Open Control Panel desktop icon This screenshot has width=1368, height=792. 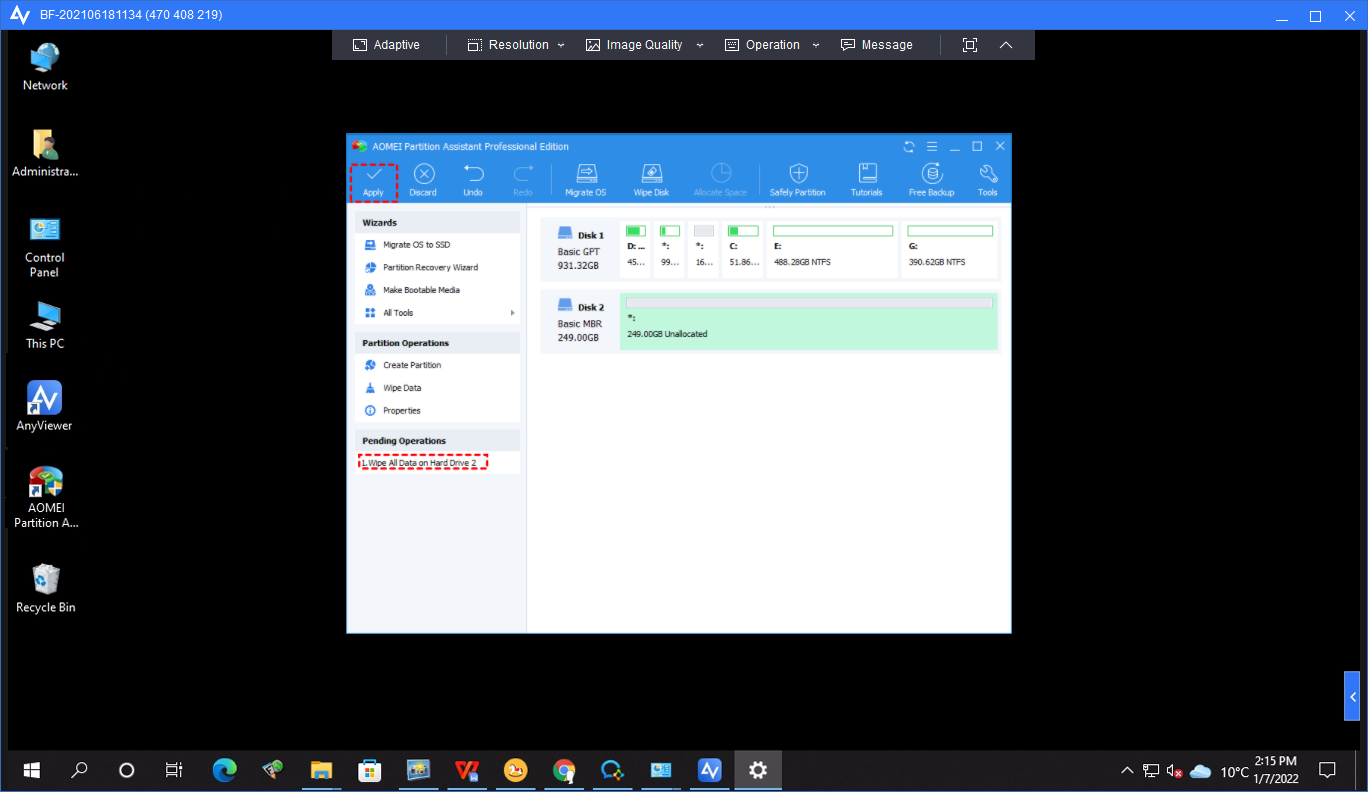(45, 246)
